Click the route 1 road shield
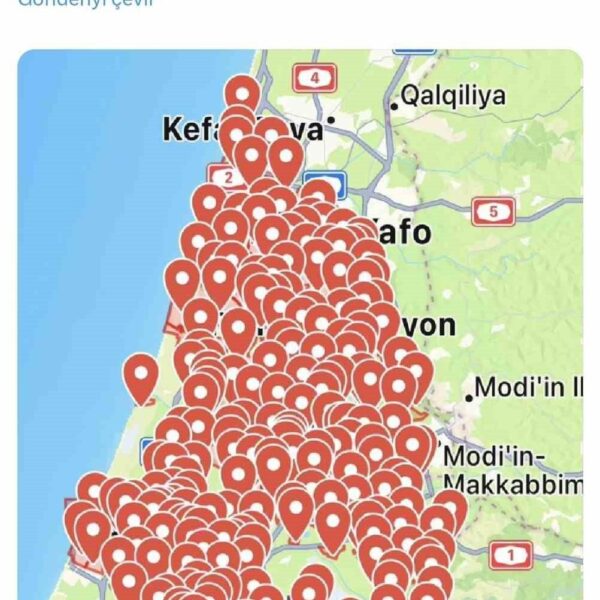The image size is (600, 600). tap(510, 555)
